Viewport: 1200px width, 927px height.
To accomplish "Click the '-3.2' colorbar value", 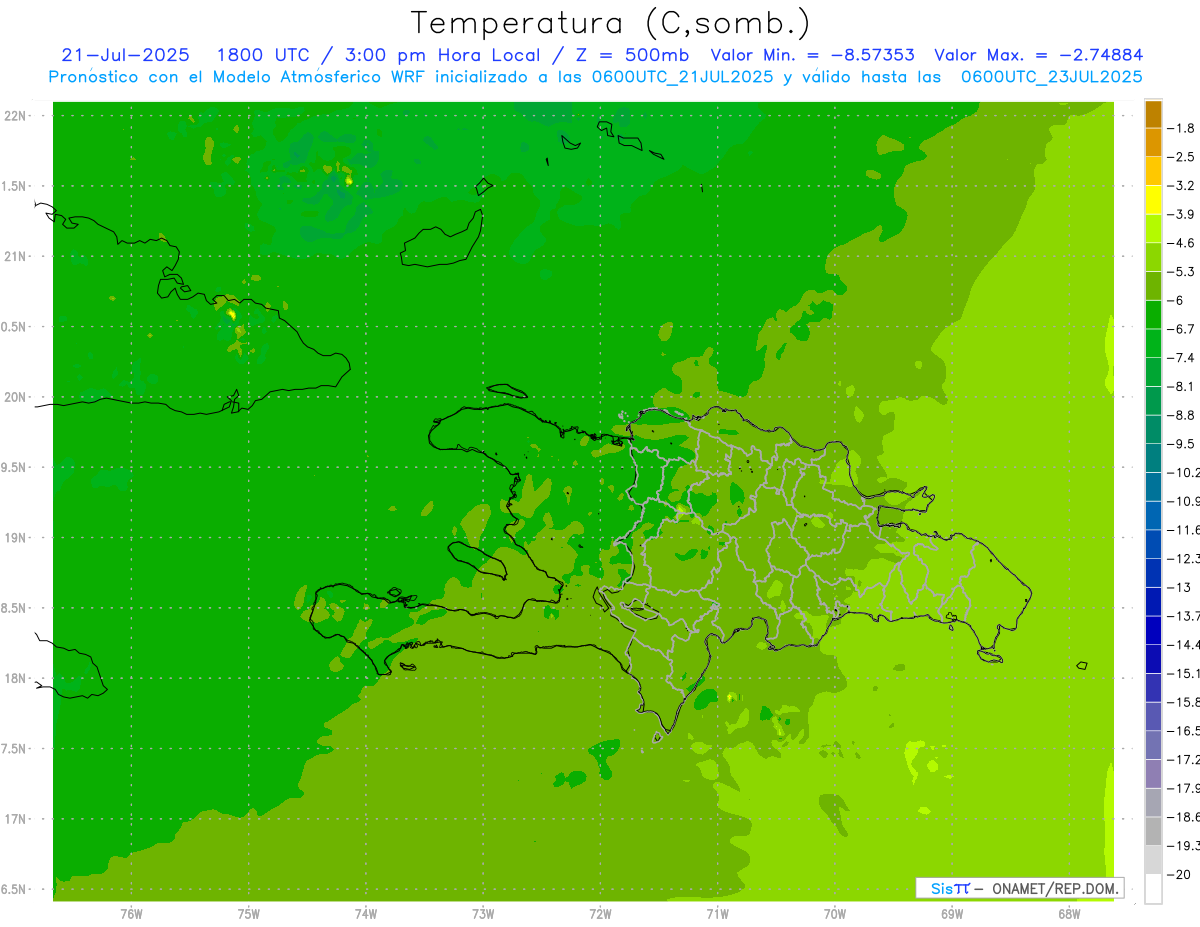I will (1181, 186).
